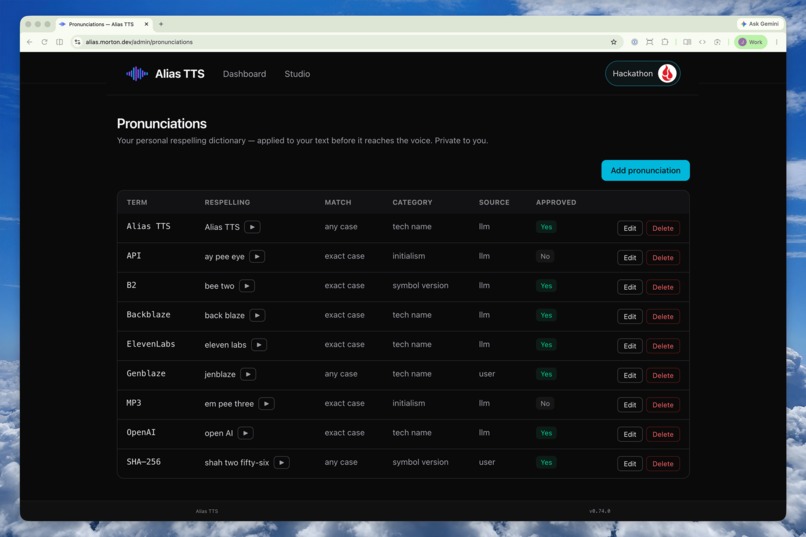Click the red flame avatar icon
This screenshot has width=806, height=537.
click(667, 73)
